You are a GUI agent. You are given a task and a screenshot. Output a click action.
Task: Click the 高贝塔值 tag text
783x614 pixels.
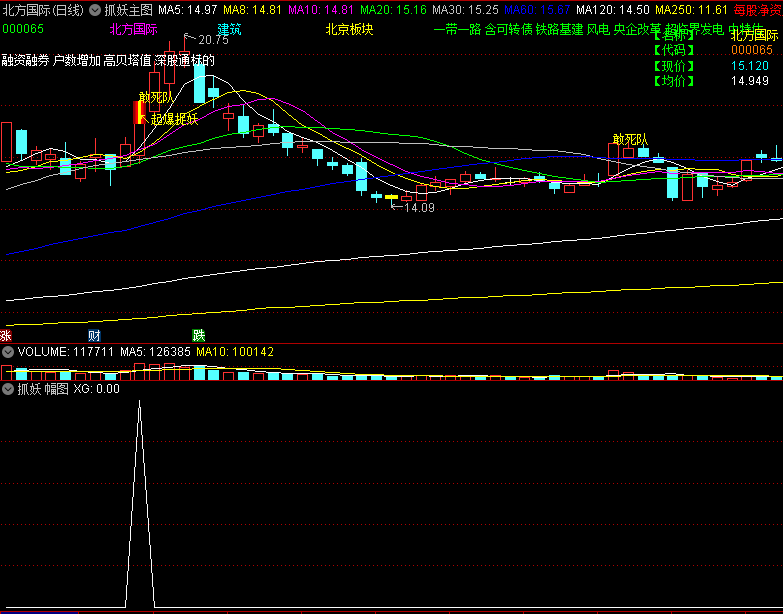coord(127,60)
